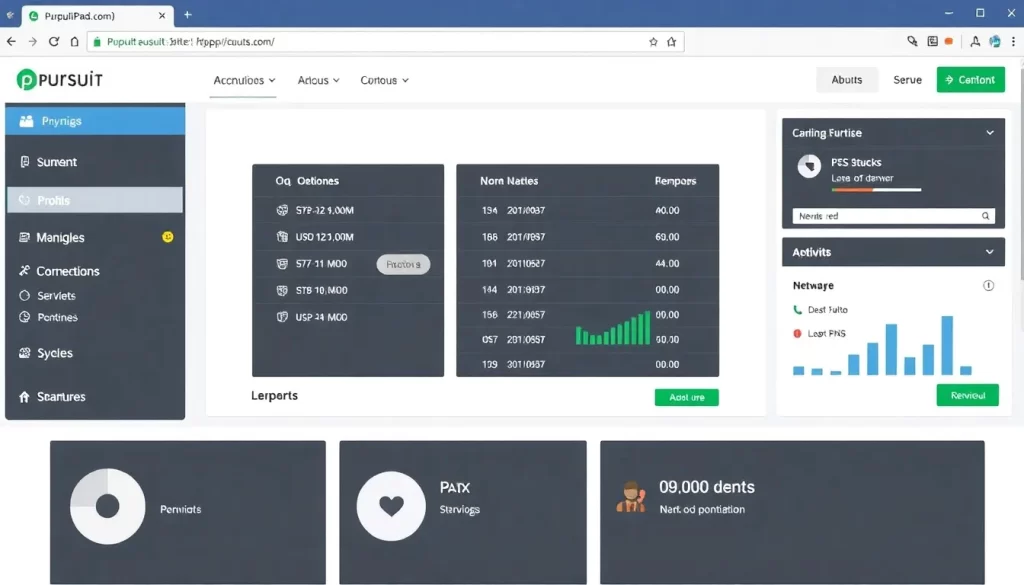The height and width of the screenshot is (585, 1024).
Task: Click the PES Stucks pie icon
Action: tap(809, 167)
